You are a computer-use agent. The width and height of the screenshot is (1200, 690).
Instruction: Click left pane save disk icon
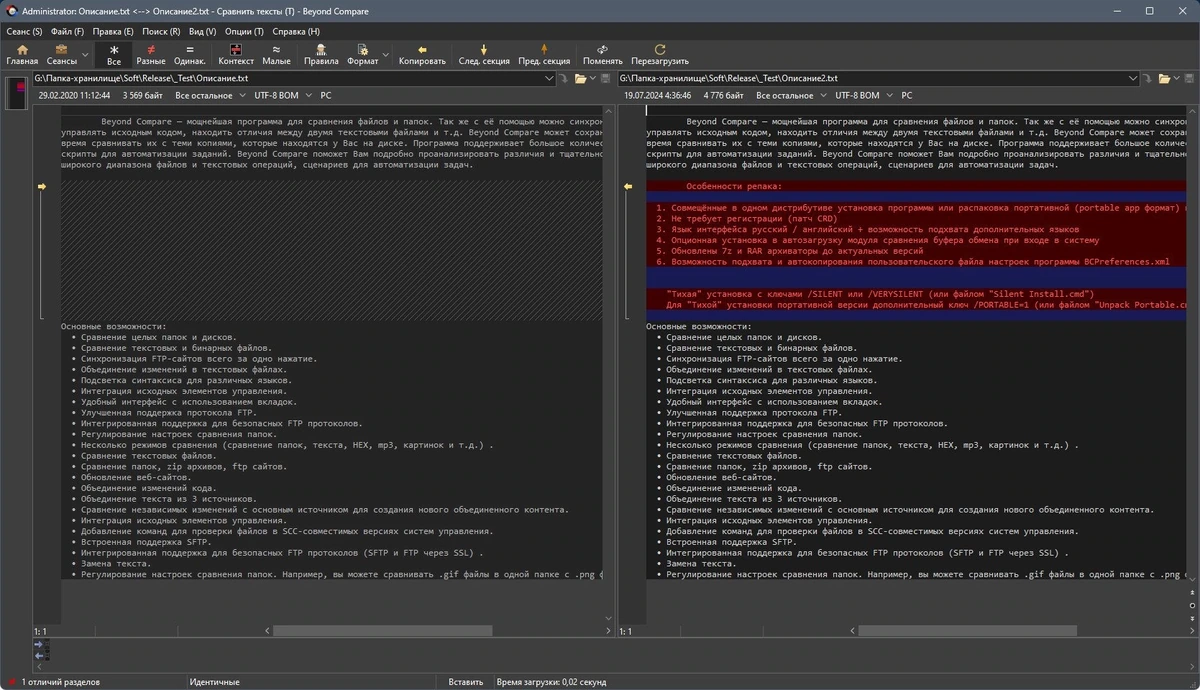pos(606,78)
